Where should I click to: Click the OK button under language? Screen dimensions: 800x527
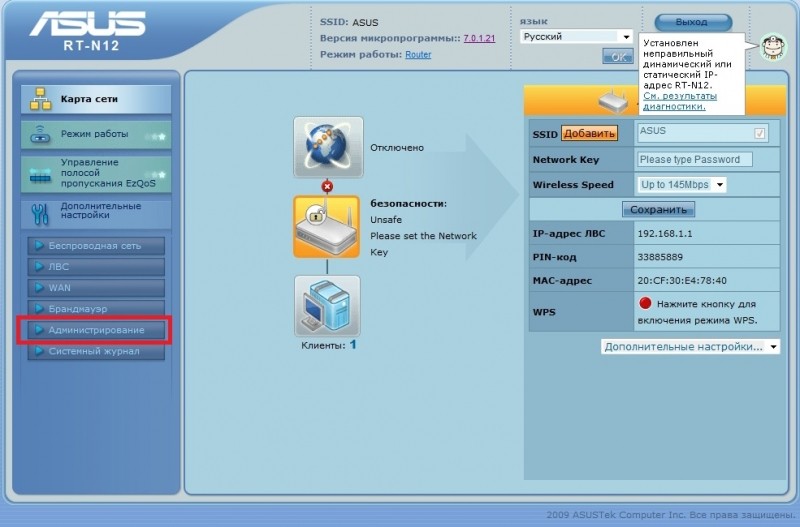[x=618, y=56]
